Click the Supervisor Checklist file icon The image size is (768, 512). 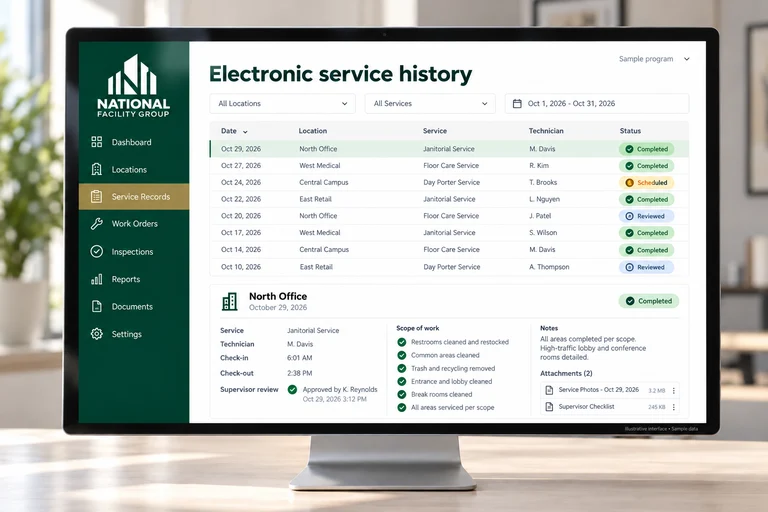(x=549, y=407)
